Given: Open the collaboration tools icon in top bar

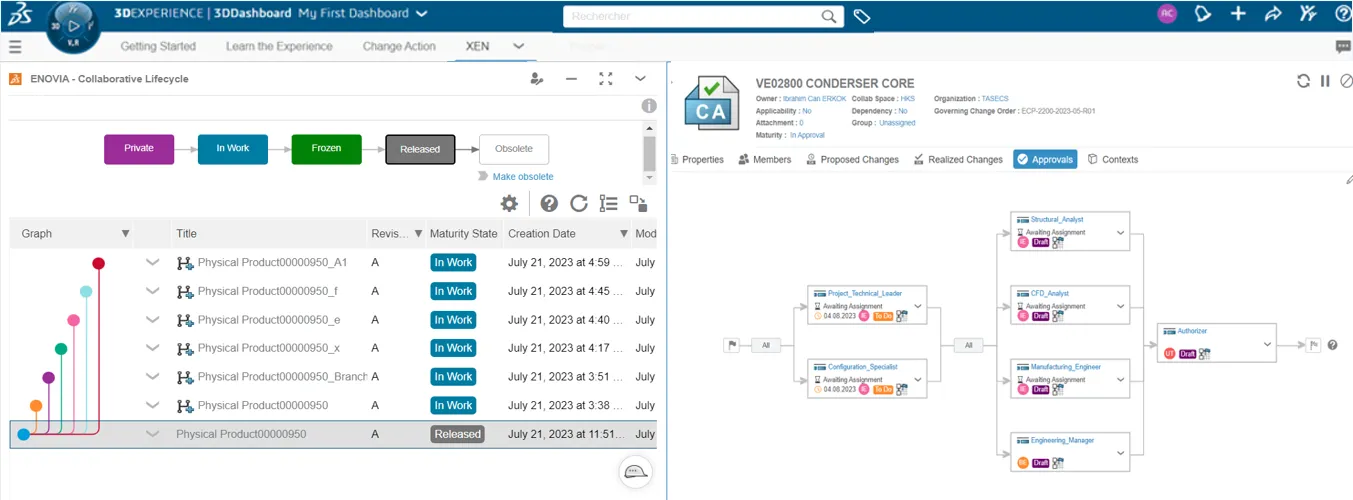Looking at the screenshot, I should tap(1307, 14).
